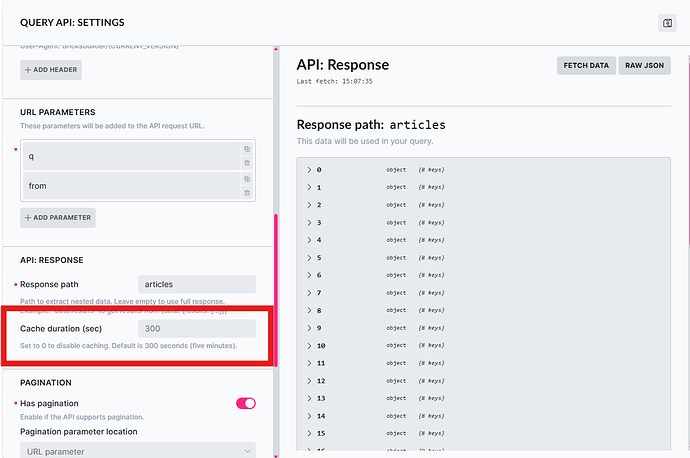Click the Response path input field
Screen dimensions: 690x458
(x=196, y=284)
